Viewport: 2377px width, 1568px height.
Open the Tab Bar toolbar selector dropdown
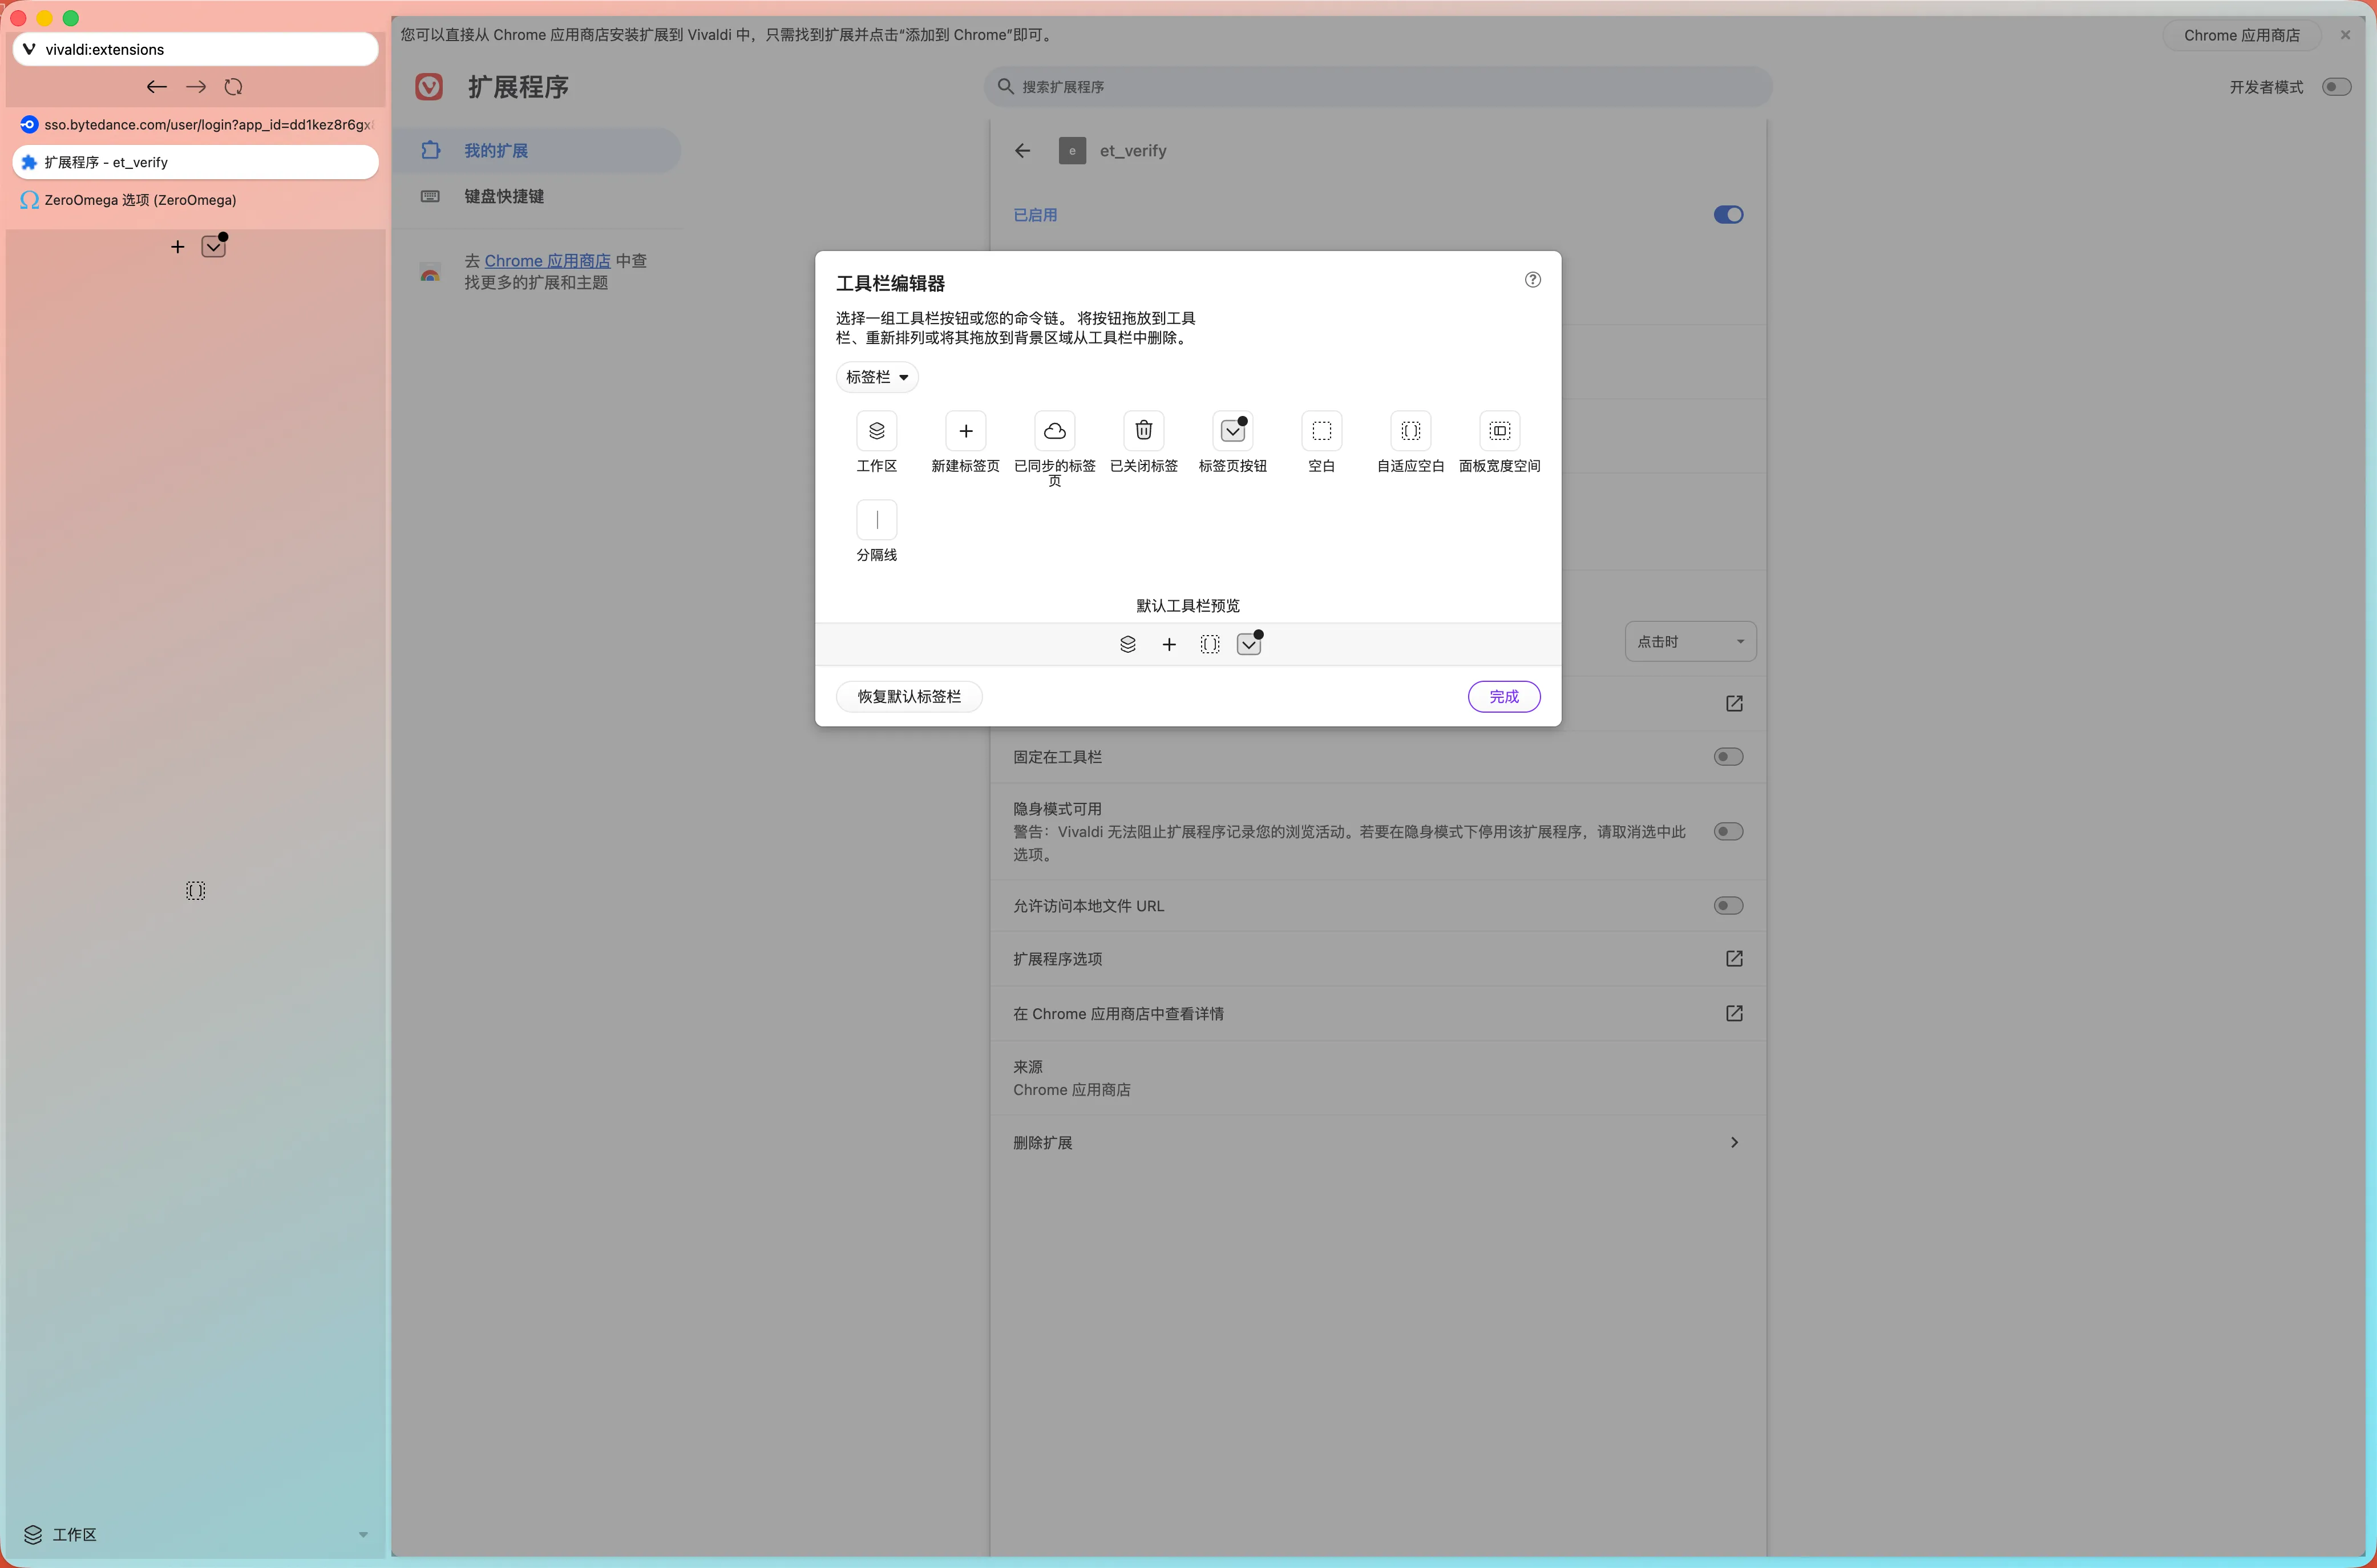tap(876, 377)
